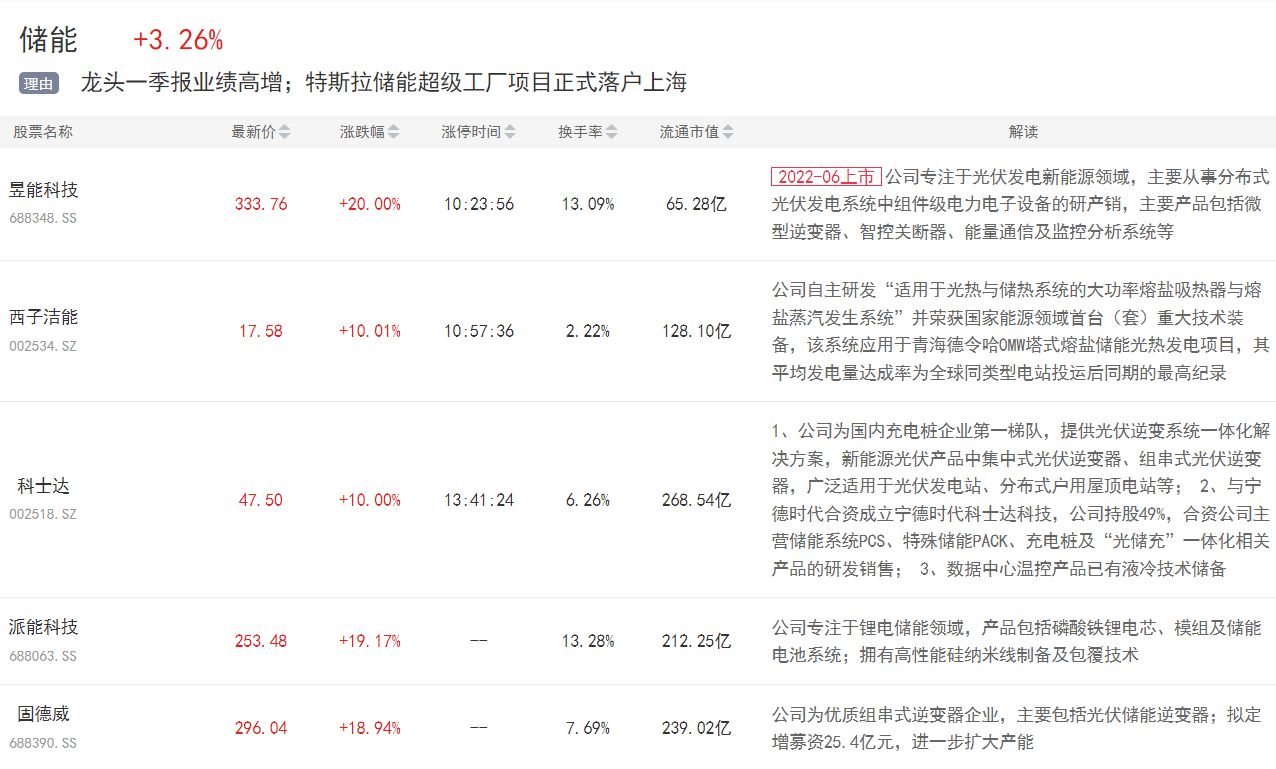
Task: Click the 换手率 header label
Action: click(x=580, y=132)
